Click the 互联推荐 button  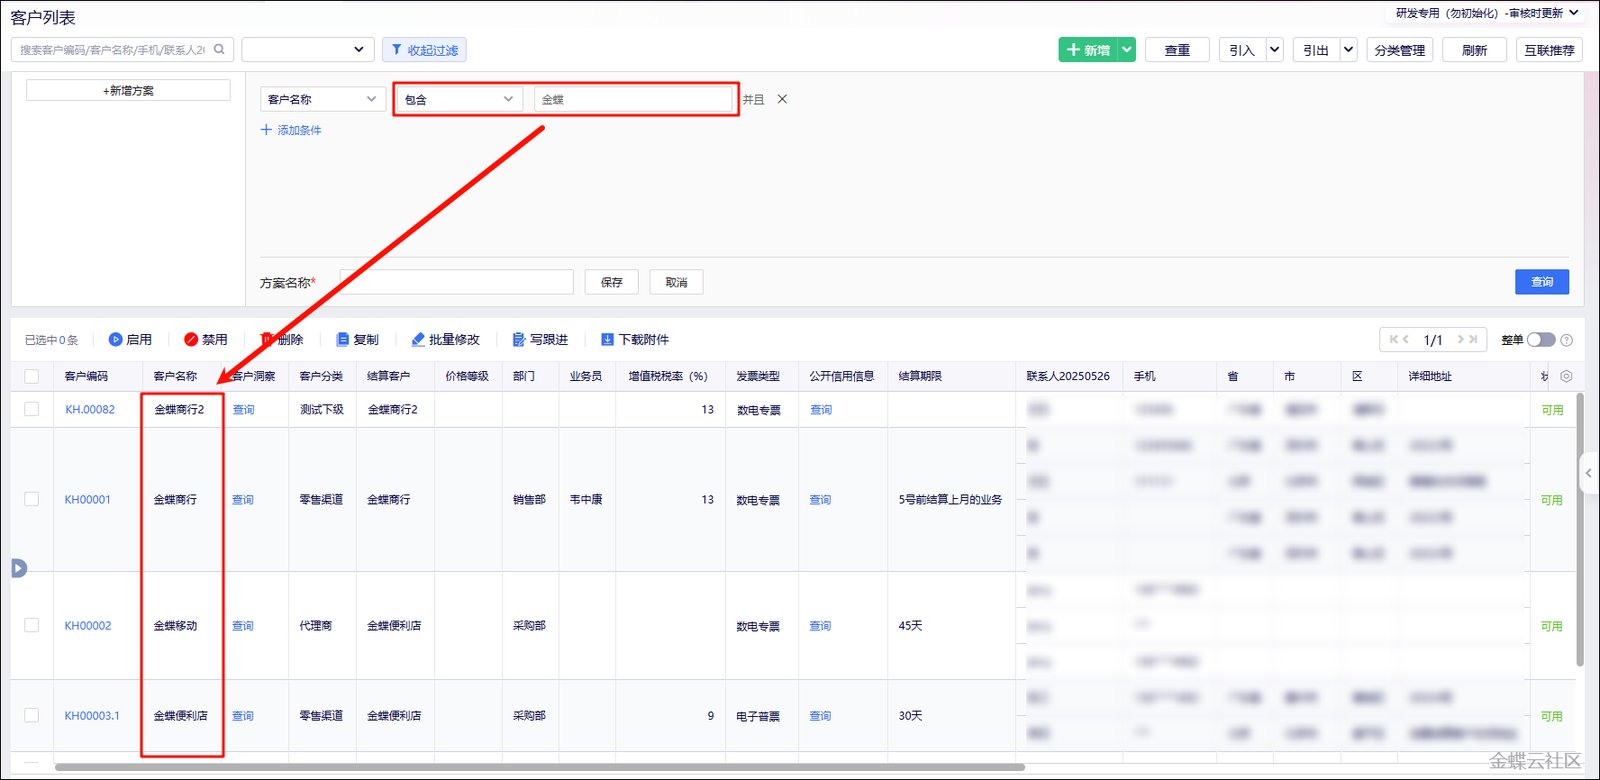pos(1549,50)
